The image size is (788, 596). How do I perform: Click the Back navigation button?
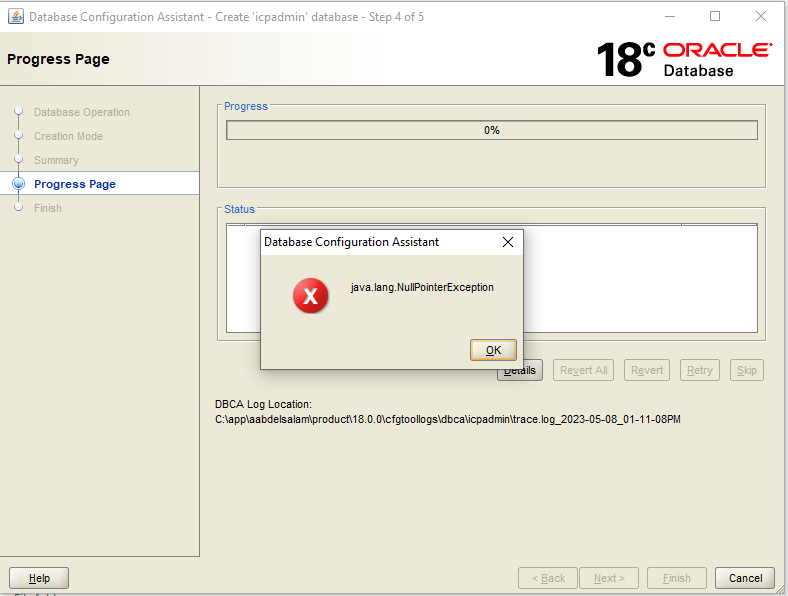point(548,578)
